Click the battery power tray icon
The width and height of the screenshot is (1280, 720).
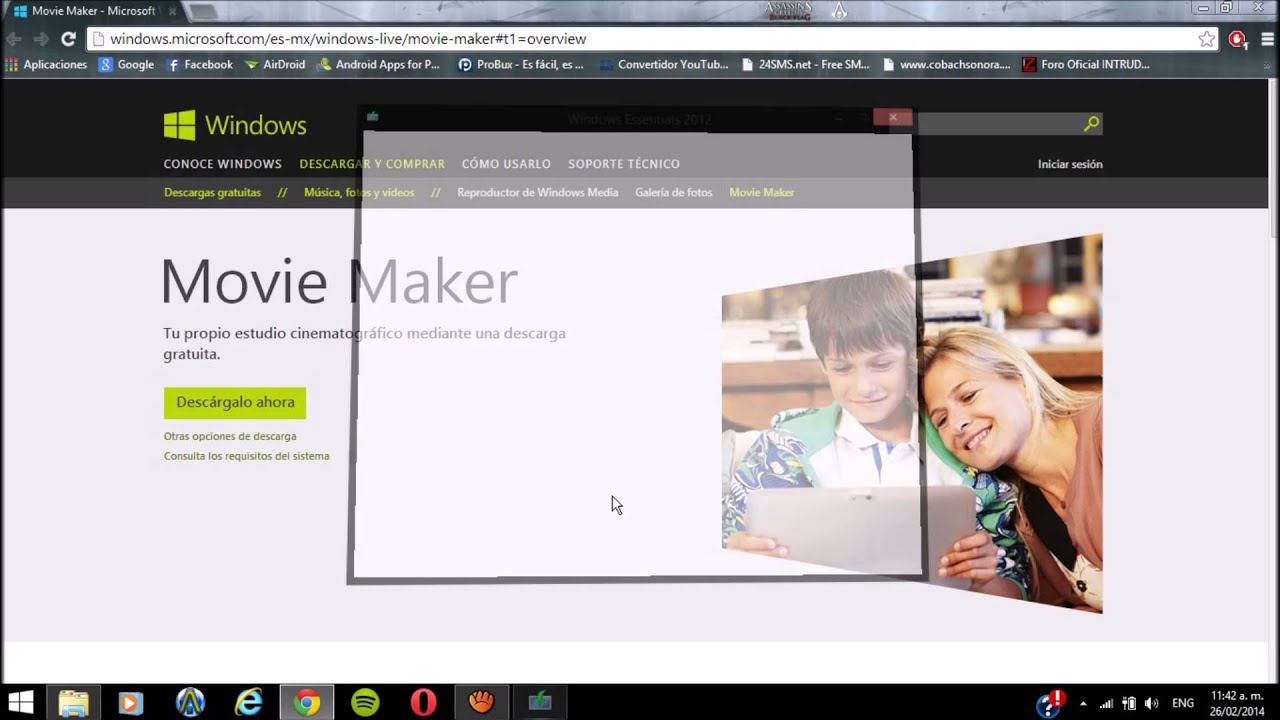click(1129, 703)
